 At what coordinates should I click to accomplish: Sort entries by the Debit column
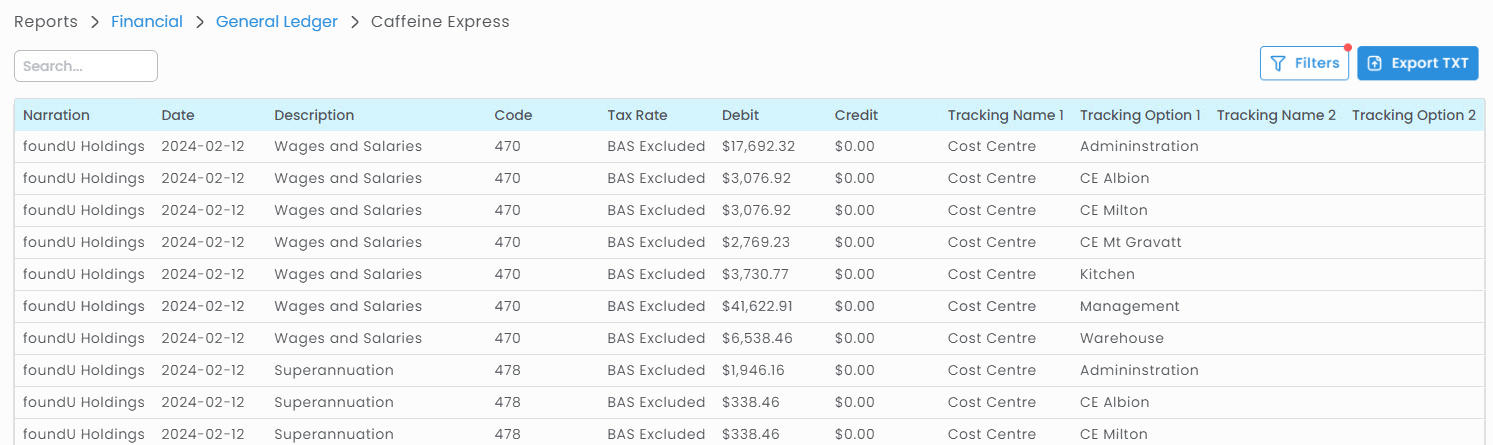tap(741, 115)
